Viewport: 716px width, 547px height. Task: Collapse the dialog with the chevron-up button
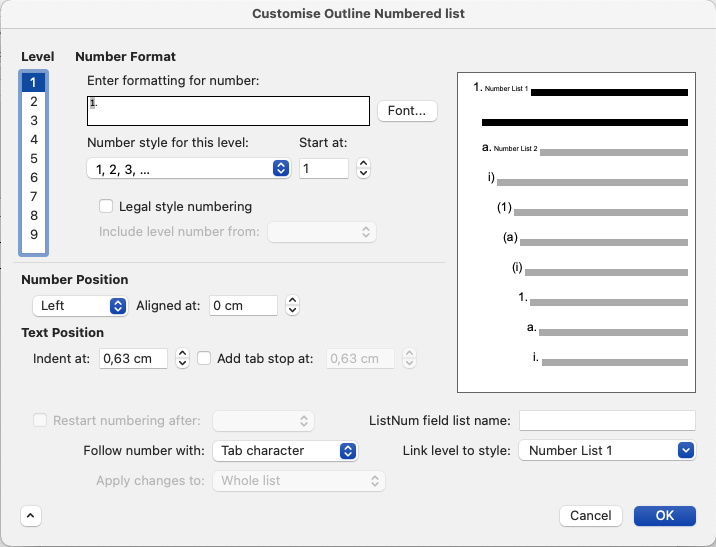tap(31, 516)
